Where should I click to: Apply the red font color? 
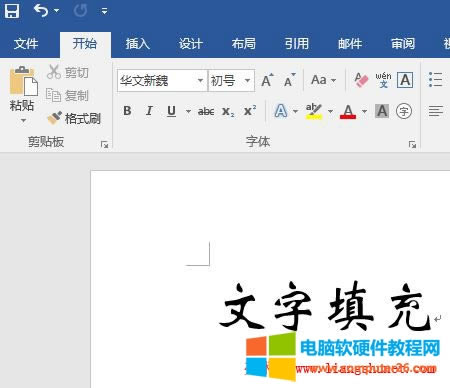click(348, 111)
